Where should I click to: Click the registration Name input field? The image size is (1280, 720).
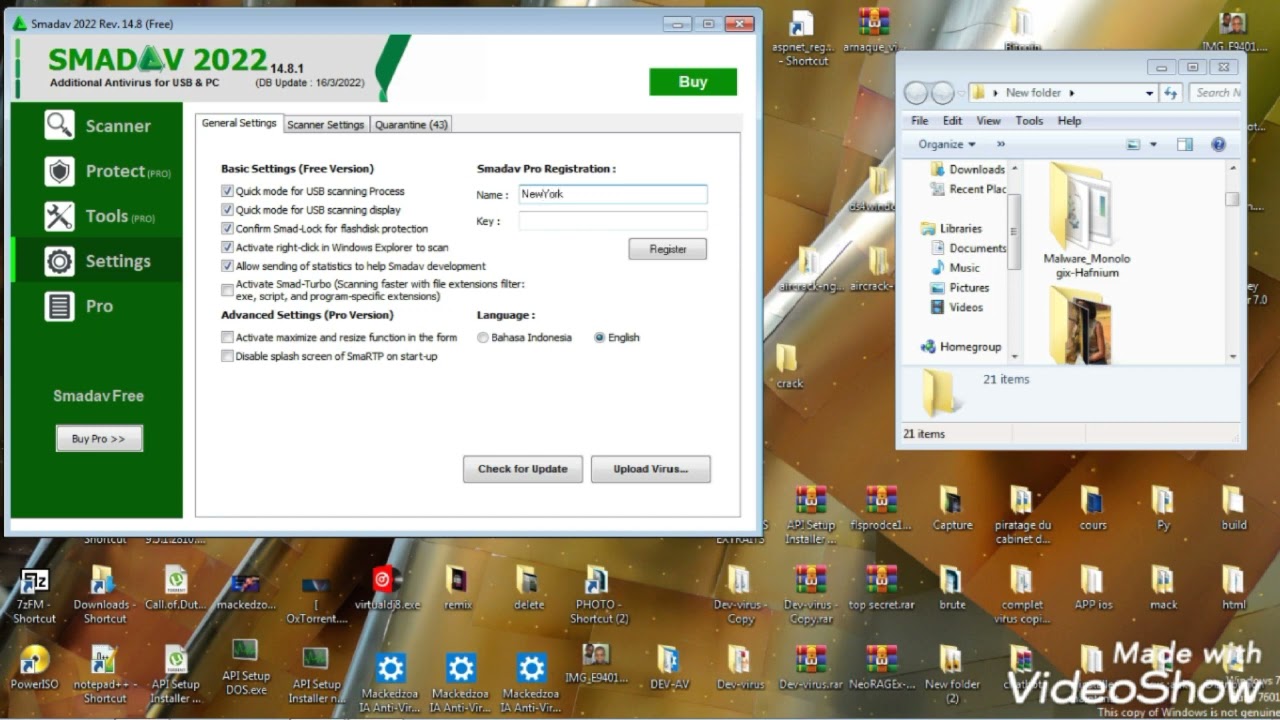(x=612, y=194)
